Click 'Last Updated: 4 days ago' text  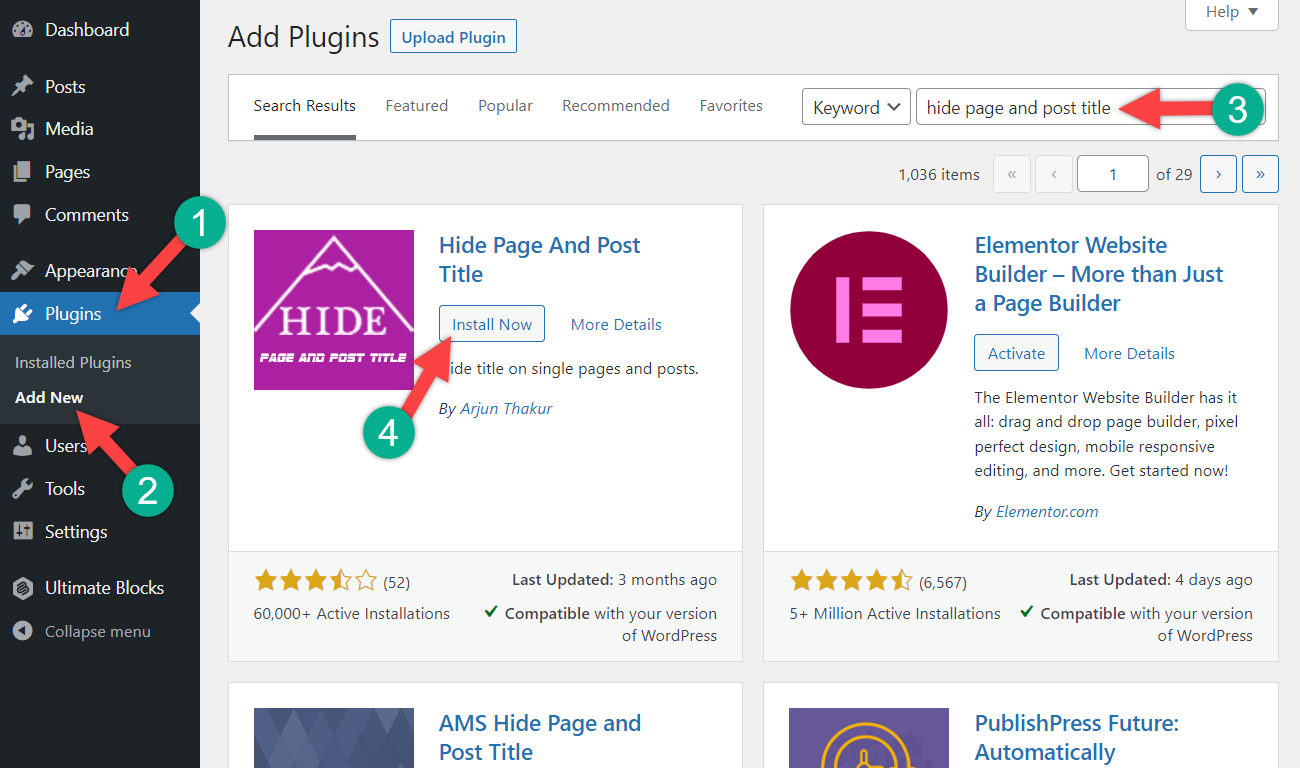point(1161,579)
